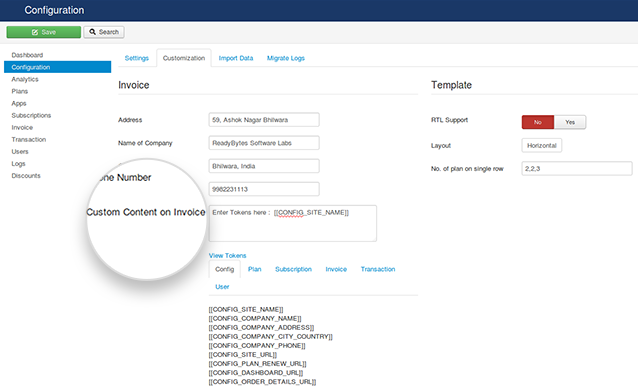Open Apps in the sidebar
The height and width of the screenshot is (391, 638).
(x=19, y=103)
